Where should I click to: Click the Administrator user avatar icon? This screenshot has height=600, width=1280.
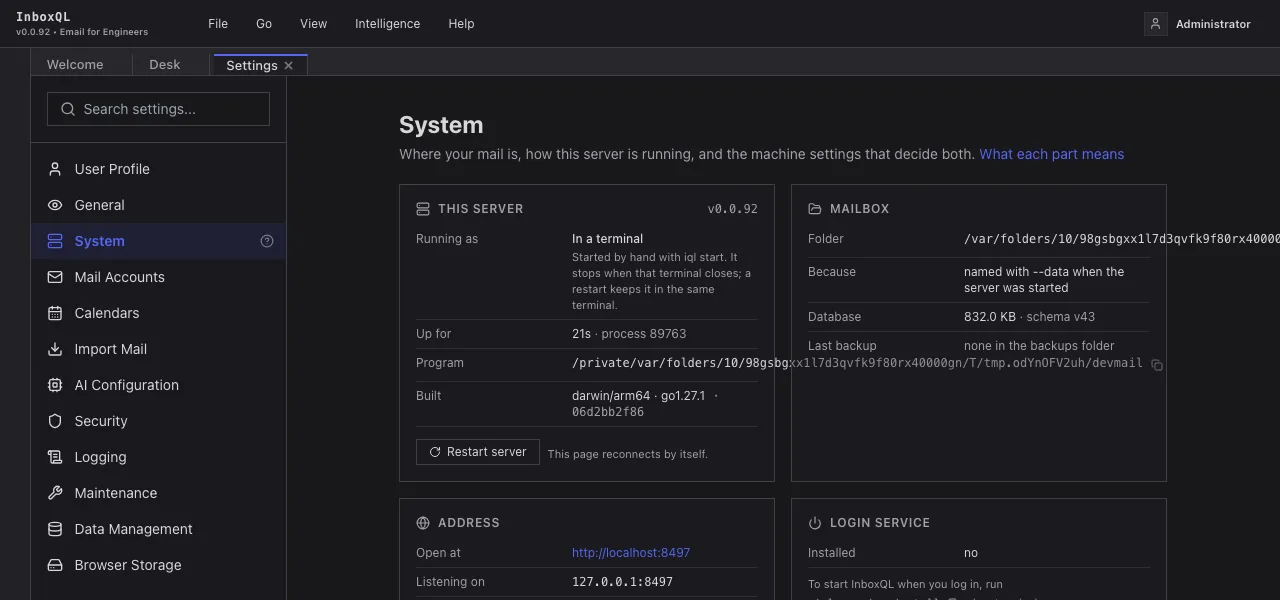pyautogui.click(x=1156, y=24)
